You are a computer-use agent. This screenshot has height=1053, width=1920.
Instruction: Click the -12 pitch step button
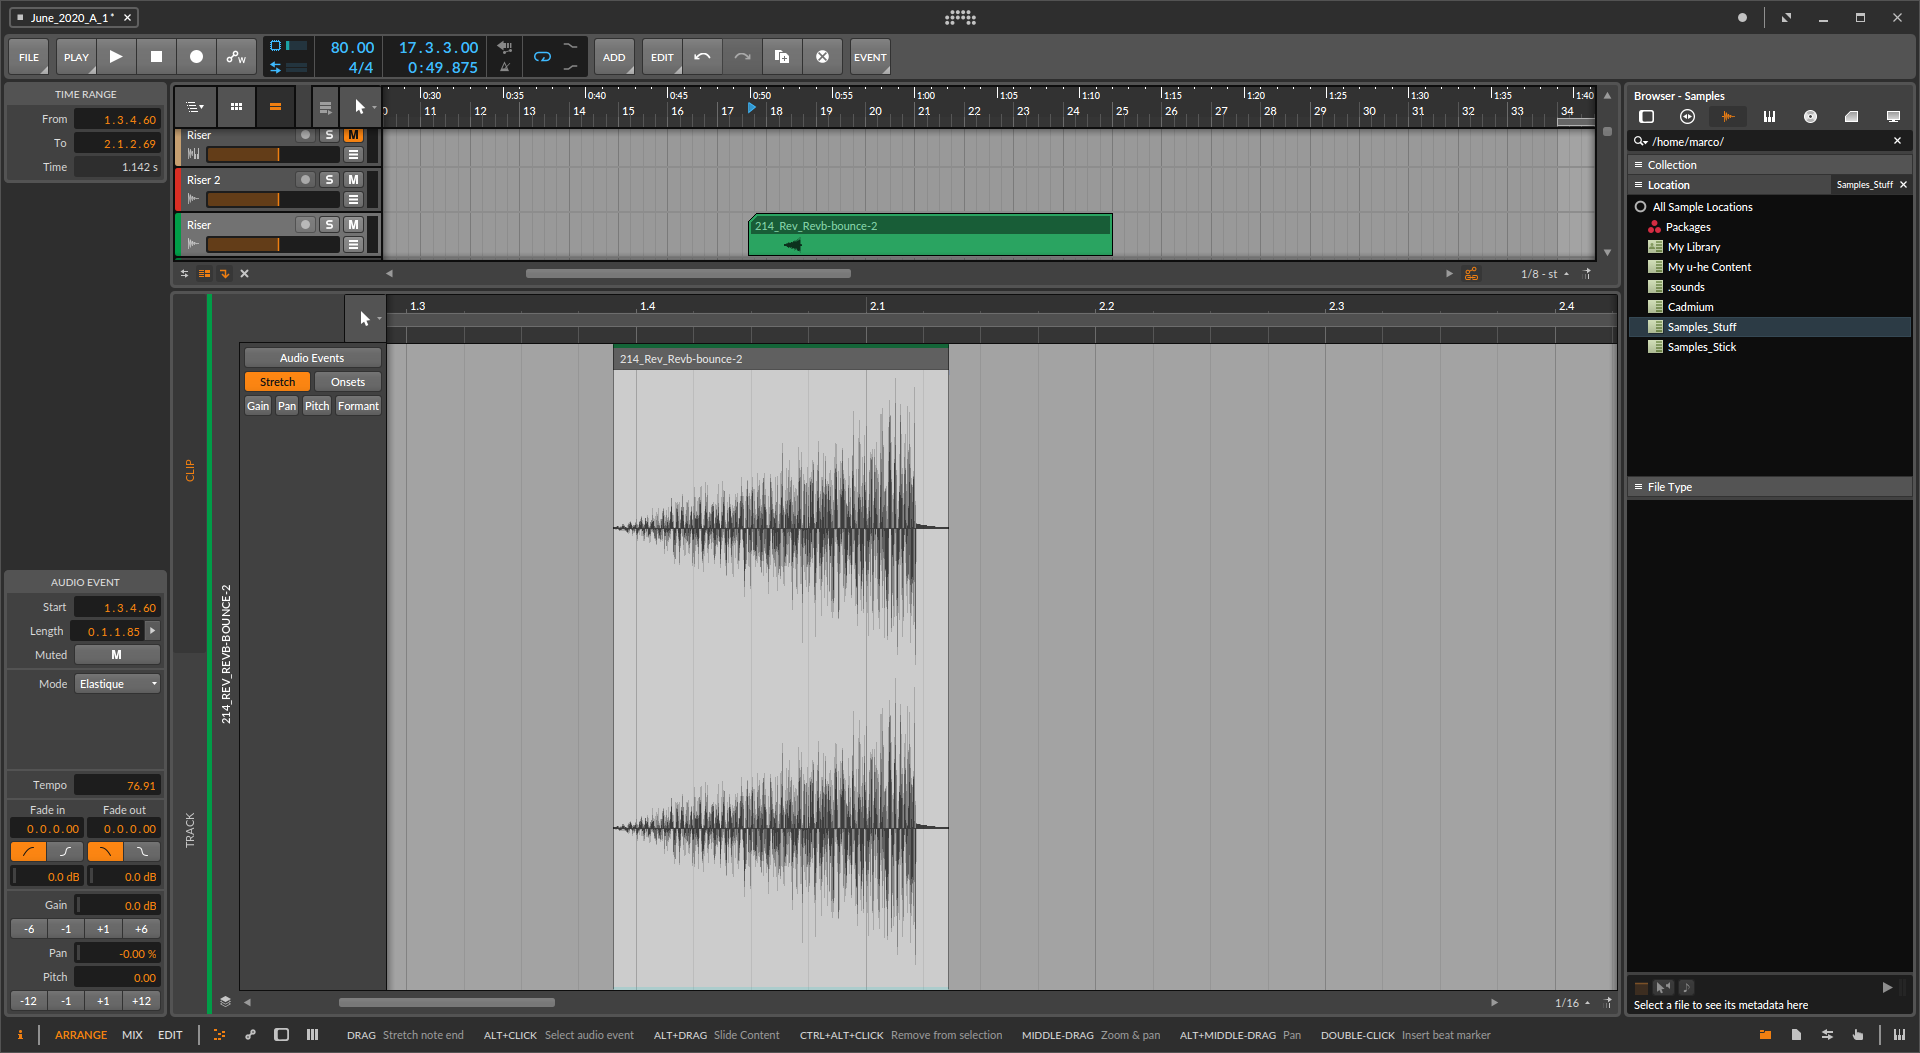pos(29,1001)
